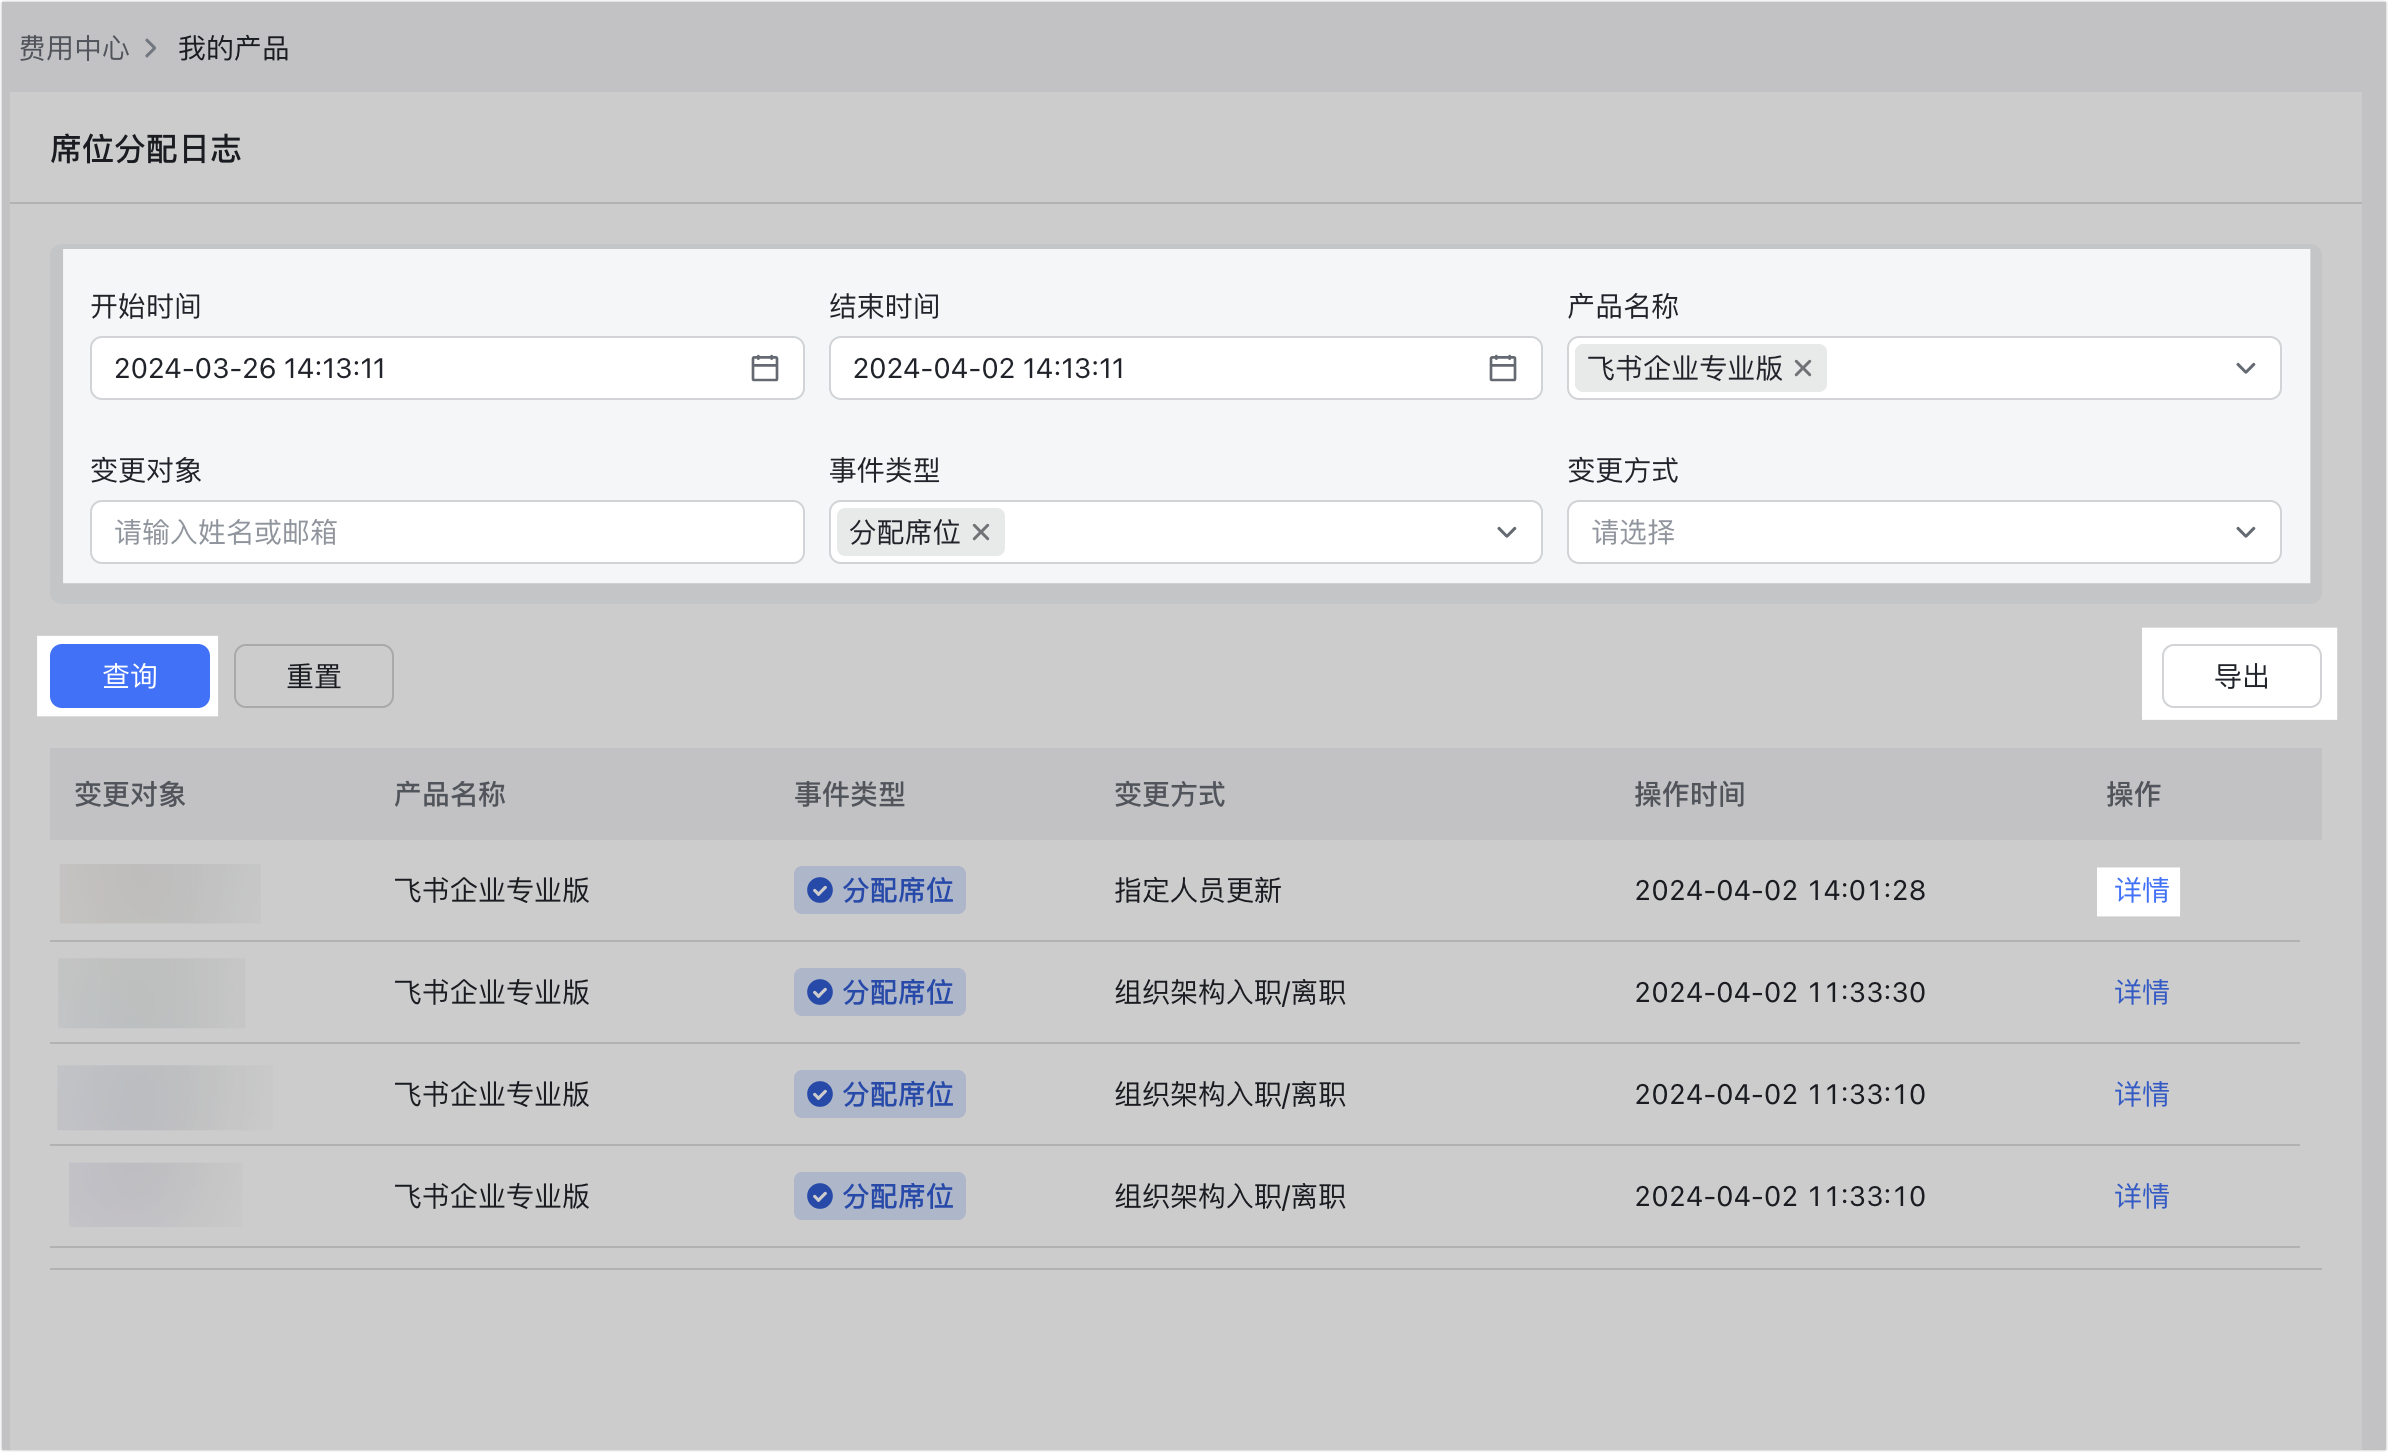
Task: Click the 重置 button
Action: pyautogui.click(x=314, y=676)
